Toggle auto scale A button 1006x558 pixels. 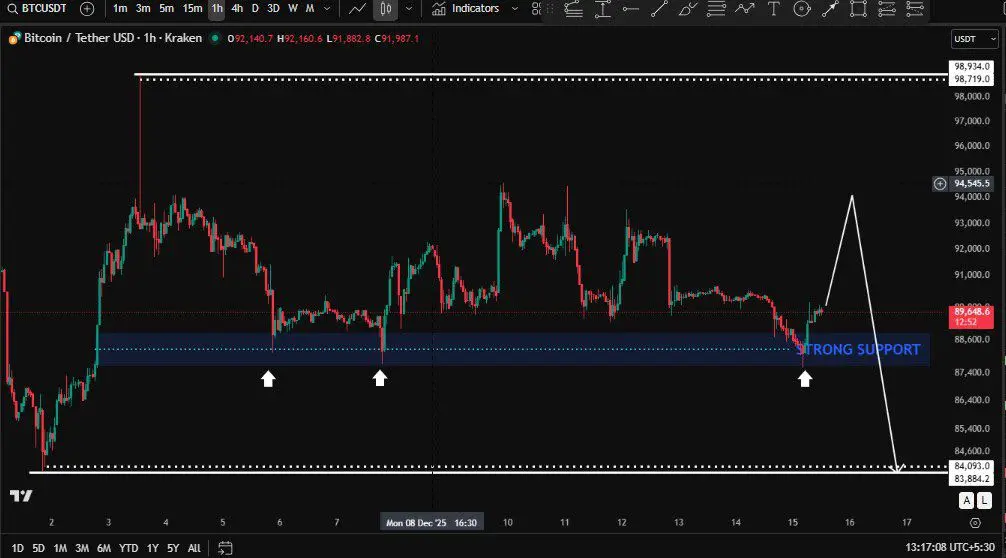point(966,500)
